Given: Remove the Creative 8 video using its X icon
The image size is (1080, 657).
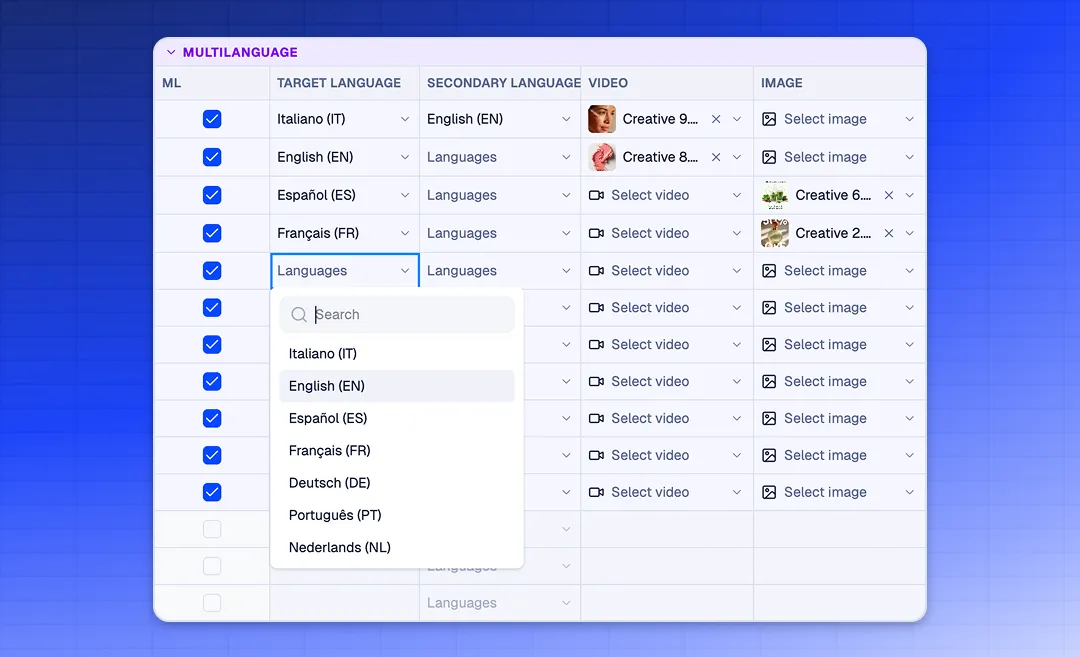Looking at the screenshot, I should click(716, 157).
